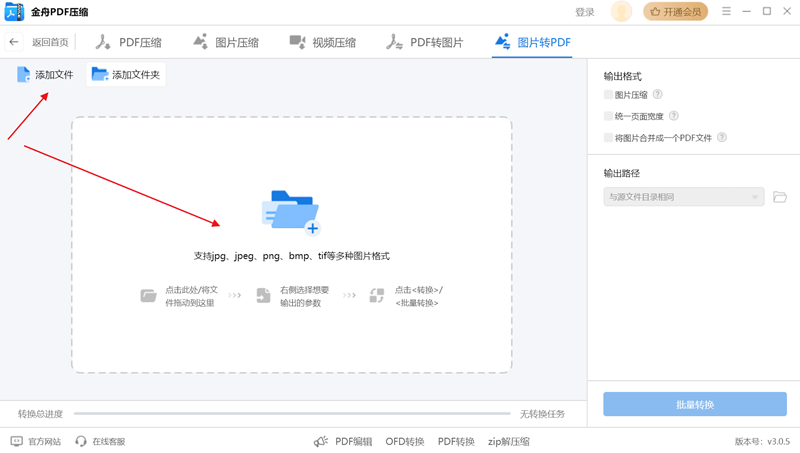This screenshot has height=453, width=800.
Task: Minimize the window
Action: pos(746,11)
